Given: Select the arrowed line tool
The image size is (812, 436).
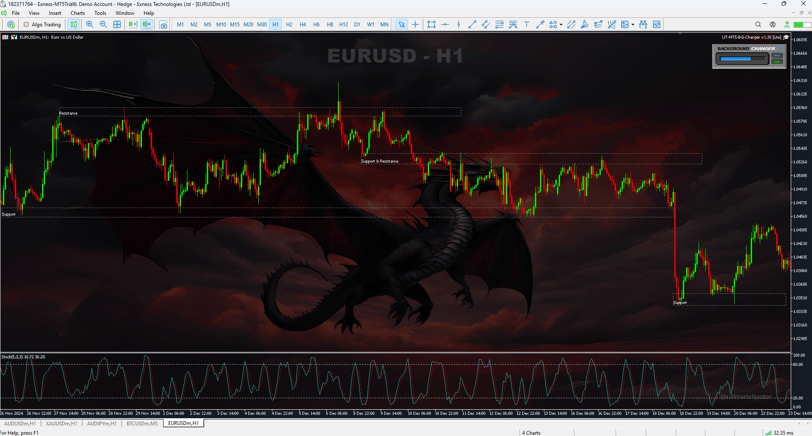Looking at the screenshot, I should 540,24.
